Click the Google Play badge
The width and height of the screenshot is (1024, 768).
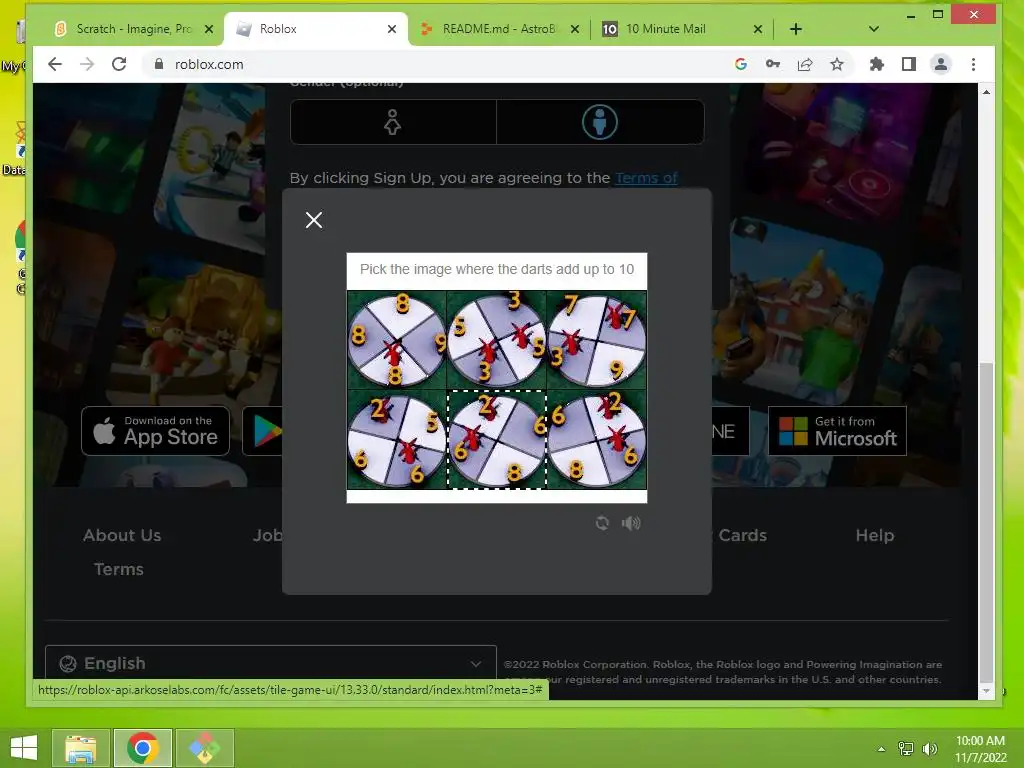coord(263,431)
